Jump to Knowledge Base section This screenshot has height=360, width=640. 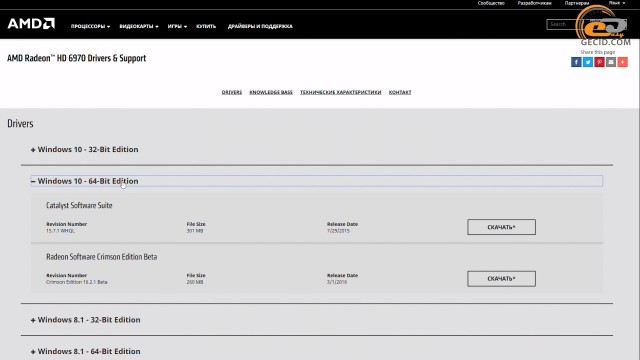point(271,92)
